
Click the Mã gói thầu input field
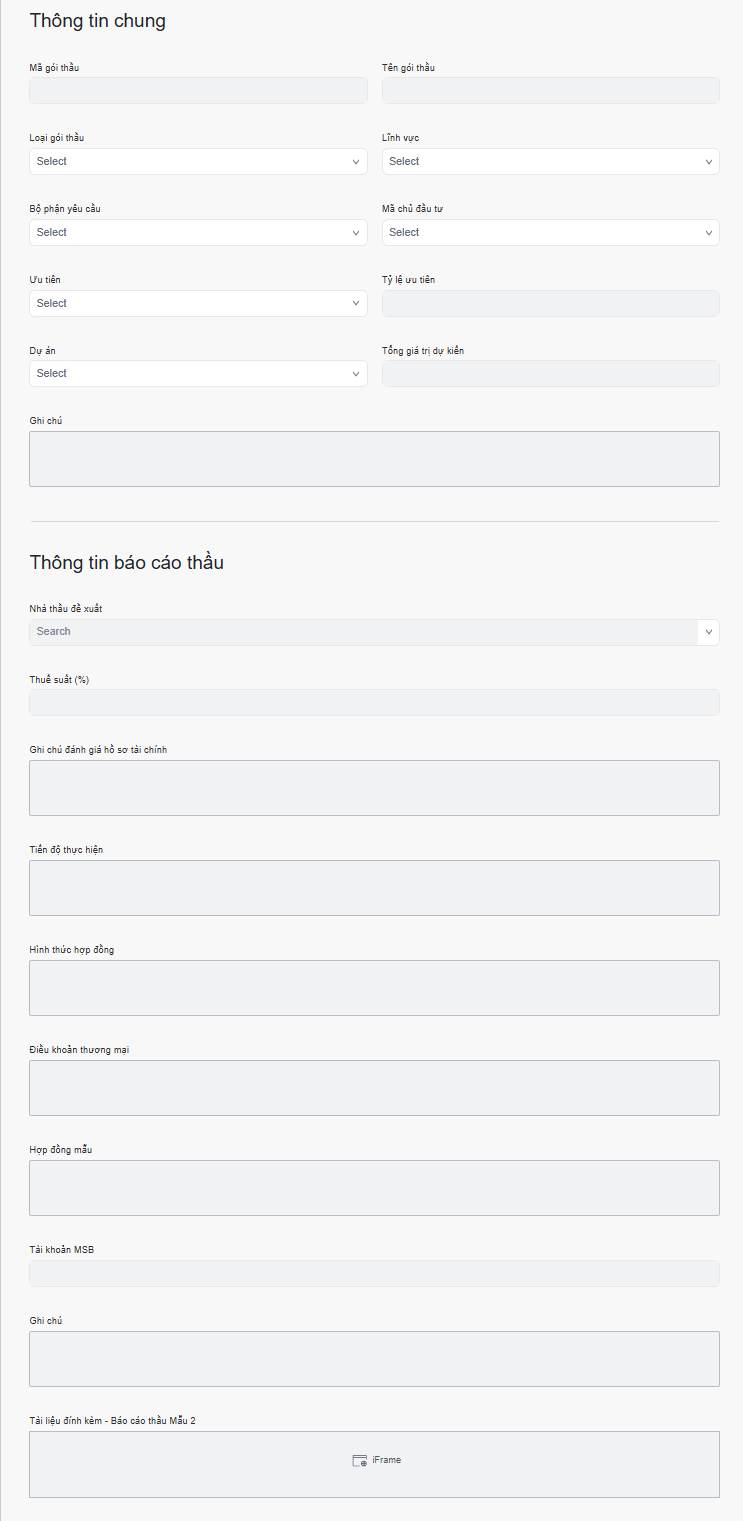pyautogui.click(x=198, y=91)
